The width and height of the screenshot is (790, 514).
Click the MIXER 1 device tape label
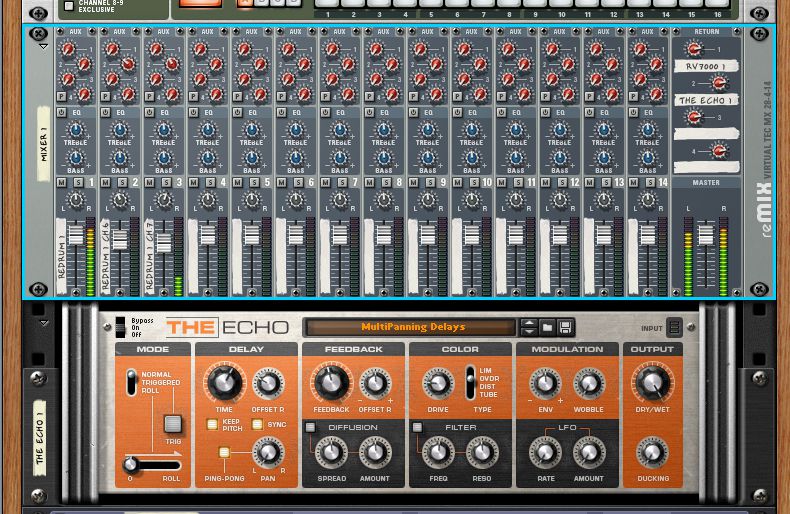pyautogui.click(x=44, y=143)
